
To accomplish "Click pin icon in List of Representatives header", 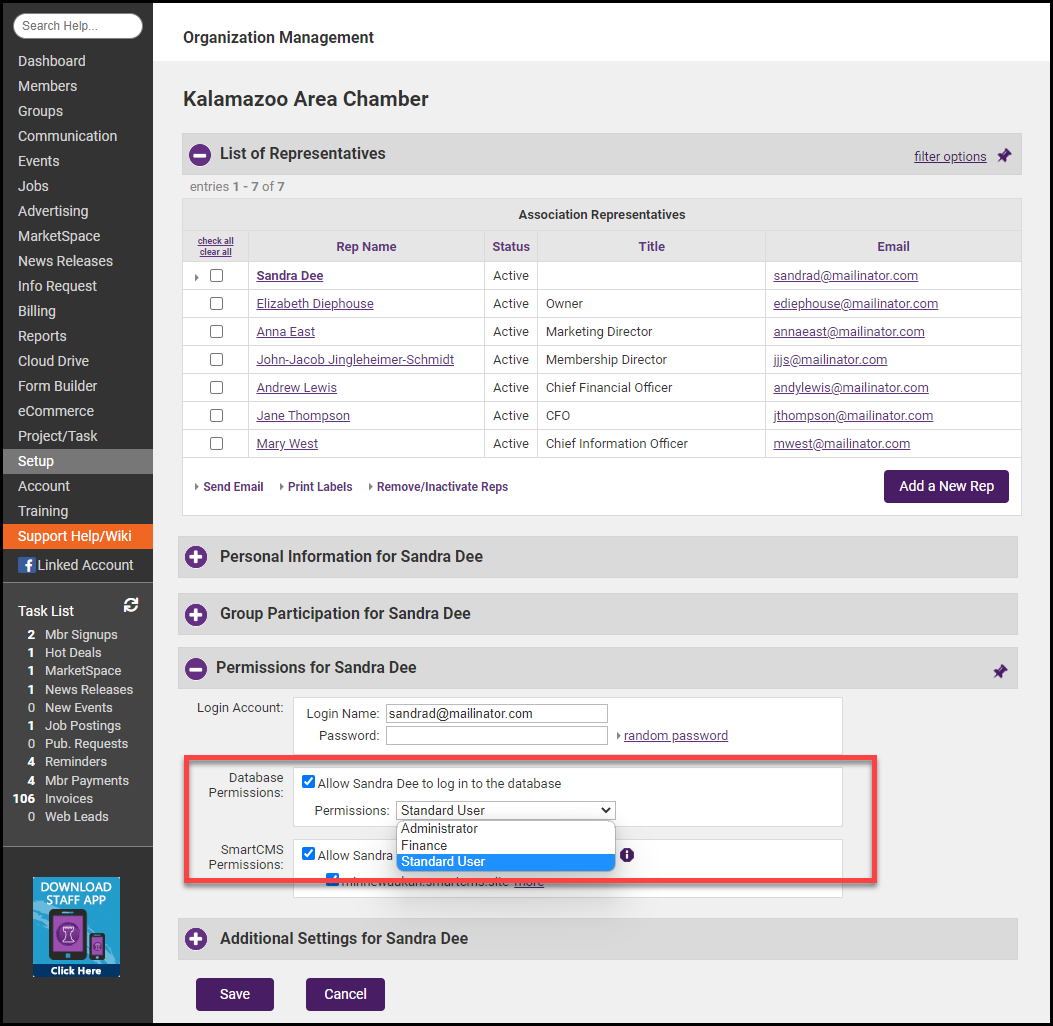I will tap(1004, 156).
